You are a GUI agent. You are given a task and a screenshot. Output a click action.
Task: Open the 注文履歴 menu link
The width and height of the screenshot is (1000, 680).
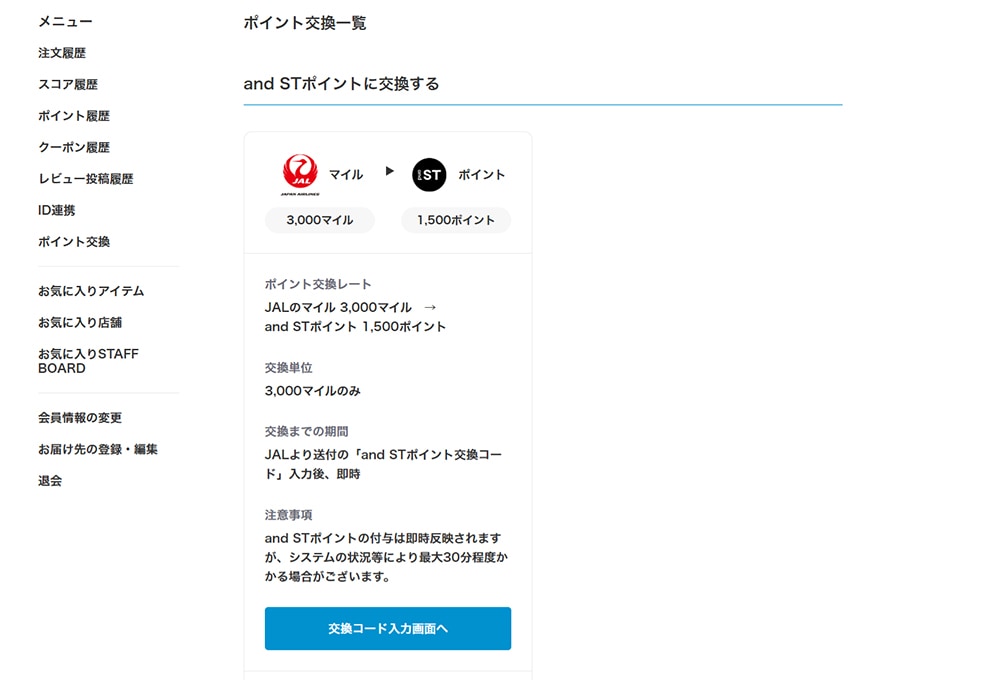pos(62,53)
